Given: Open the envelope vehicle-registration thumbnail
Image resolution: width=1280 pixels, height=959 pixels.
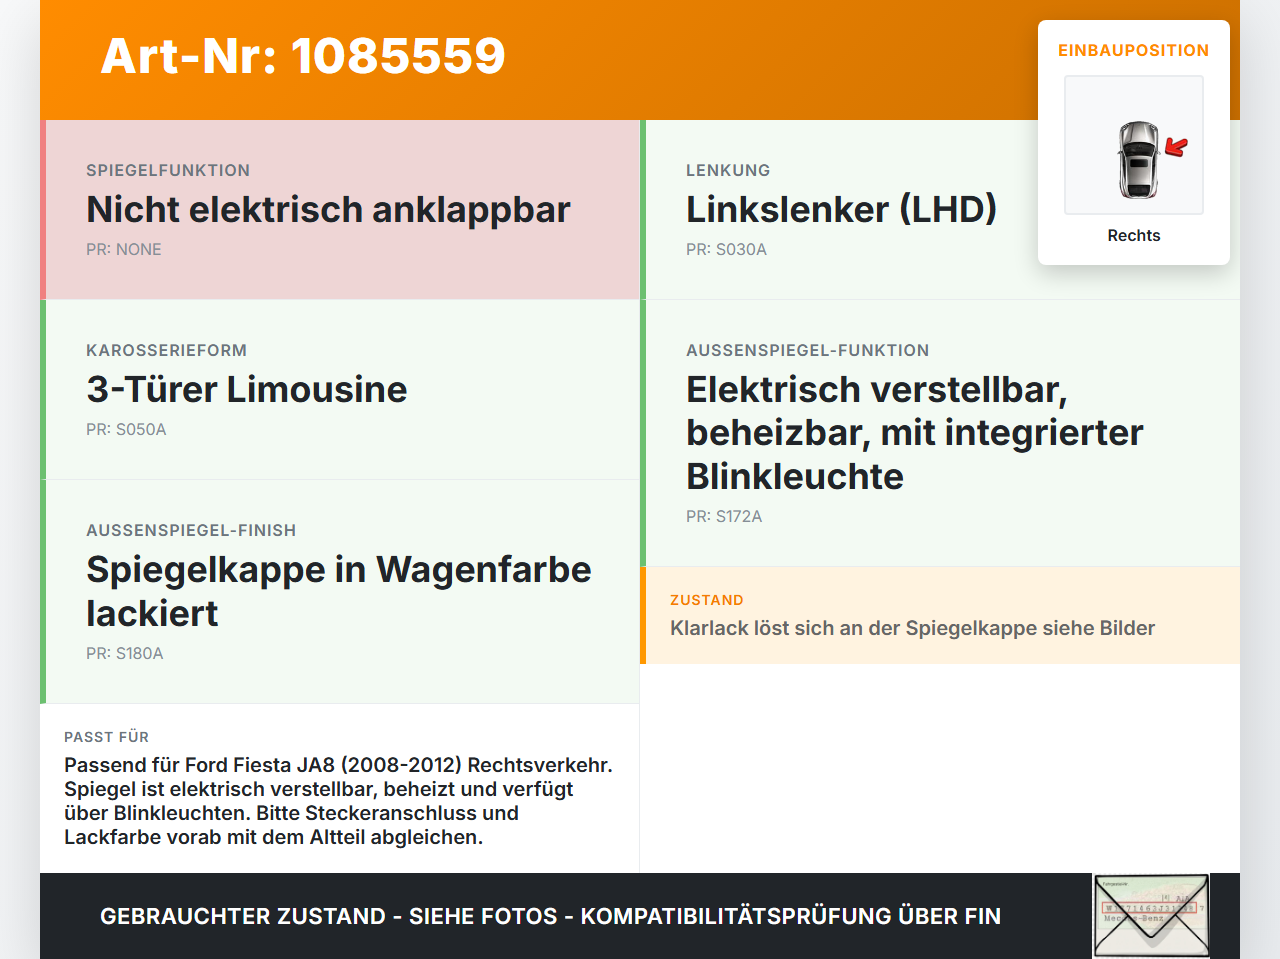Looking at the screenshot, I should pyautogui.click(x=1151, y=915).
